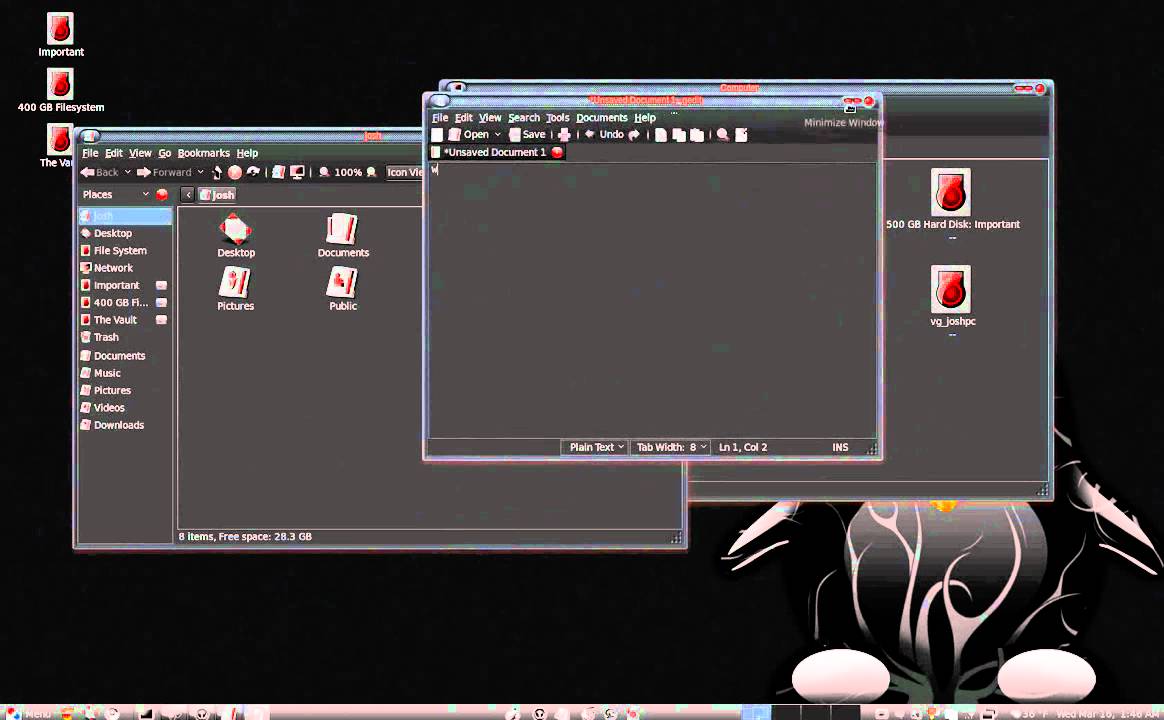The height and width of the screenshot is (720, 1164).
Task: Close the Unsaved Document 1 tab
Action: coord(557,152)
